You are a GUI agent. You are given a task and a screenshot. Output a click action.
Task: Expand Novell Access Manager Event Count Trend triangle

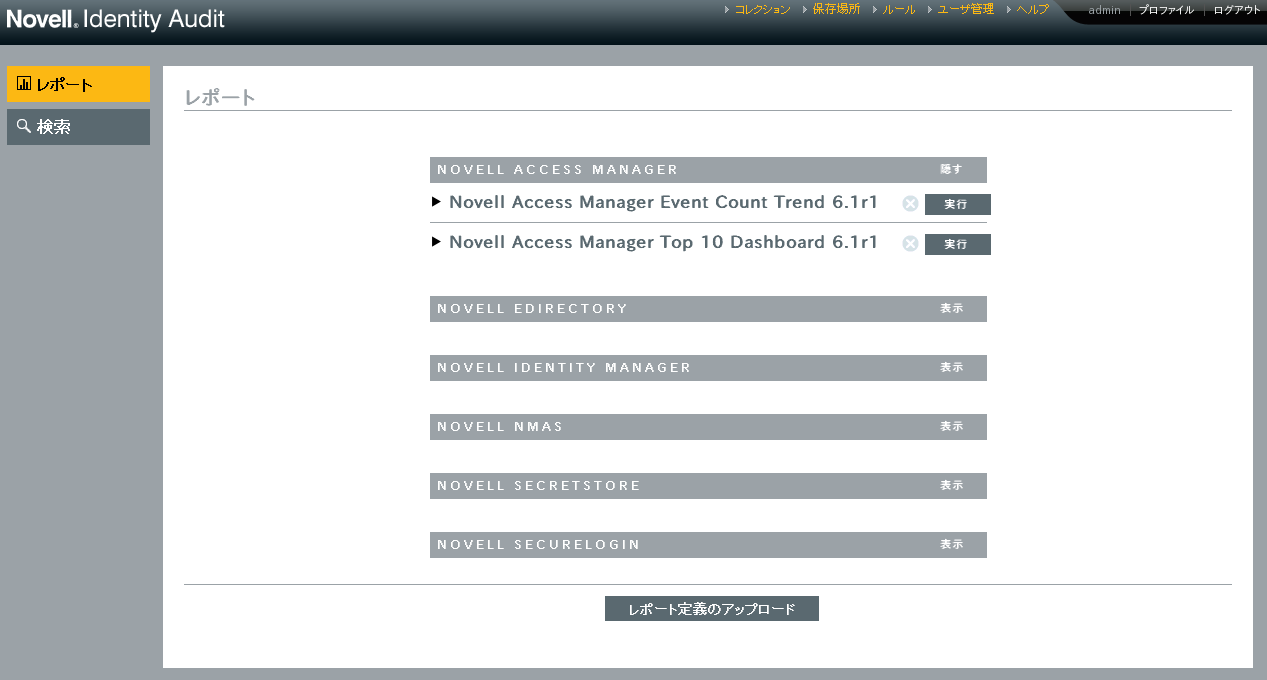click(x=436, y=202)
